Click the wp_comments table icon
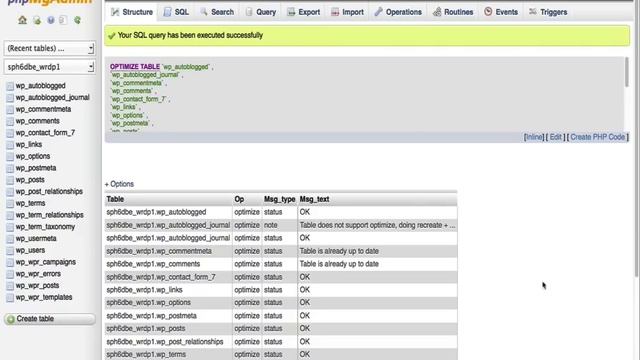640x360 pixels. tap(10, 121)
